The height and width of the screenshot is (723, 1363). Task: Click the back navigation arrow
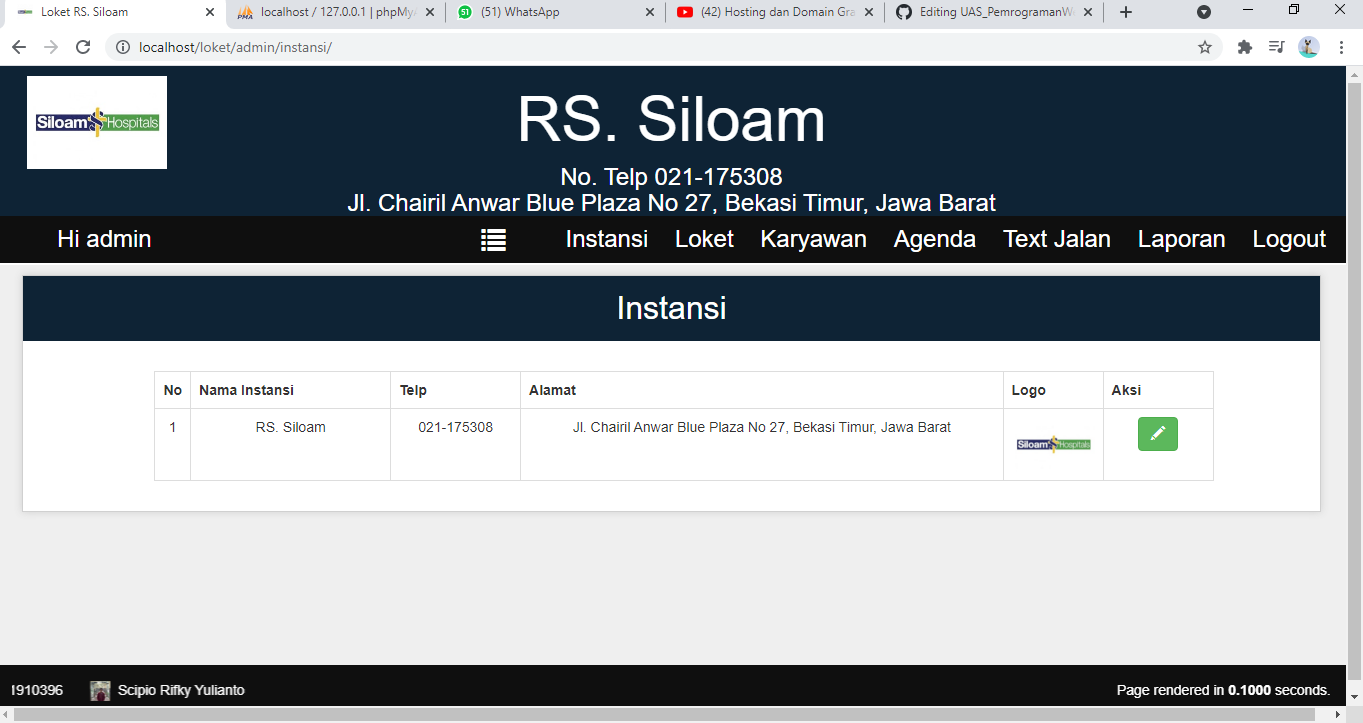(18, 46)
